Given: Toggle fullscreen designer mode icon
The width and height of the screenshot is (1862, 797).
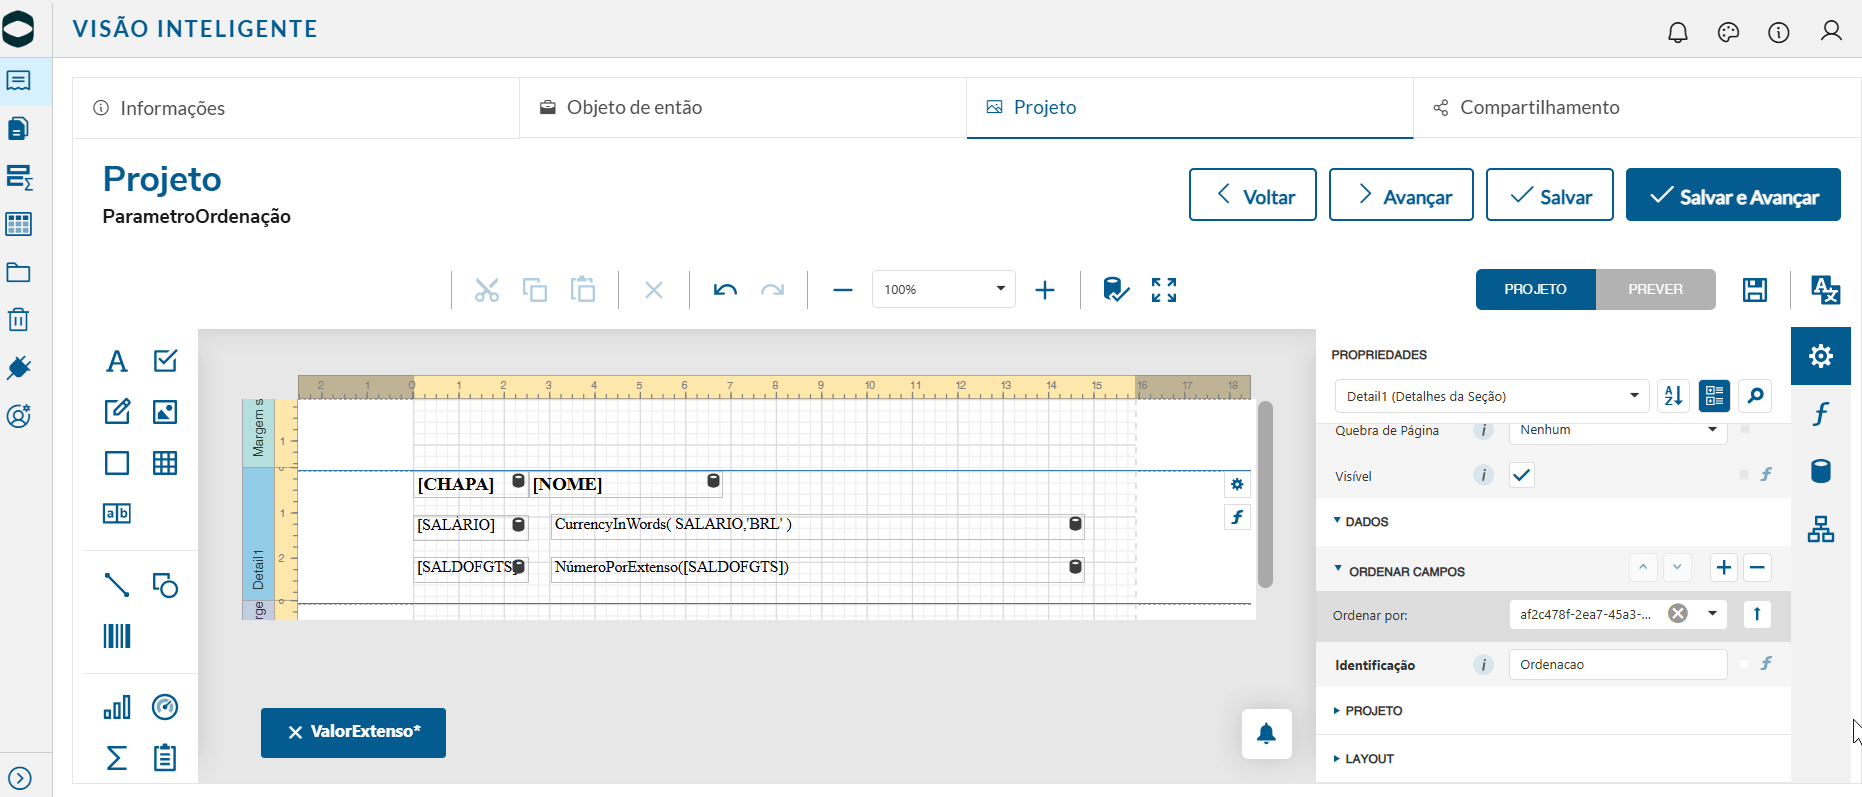Looking at the screenshot, I should click(1164, 290).
